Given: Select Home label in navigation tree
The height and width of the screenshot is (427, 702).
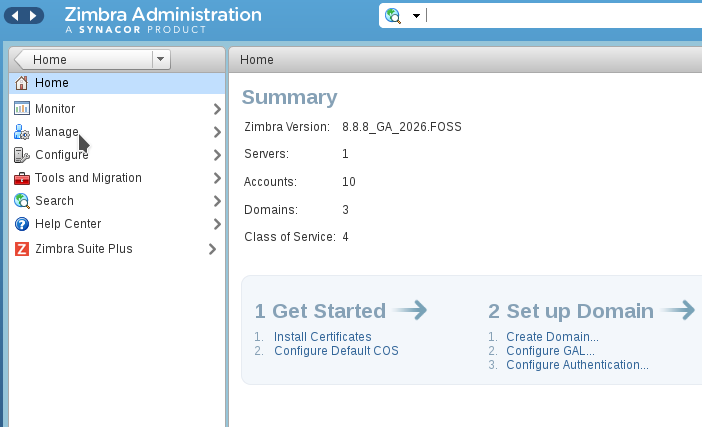Looking at the screenshot, I should pyautogui.click(x=52, y=83).
